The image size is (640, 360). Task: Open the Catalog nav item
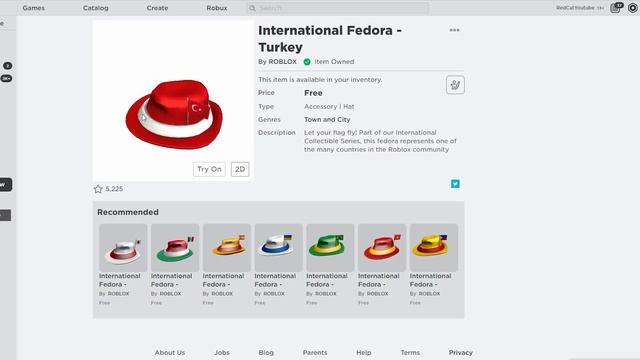pos(96,8)
